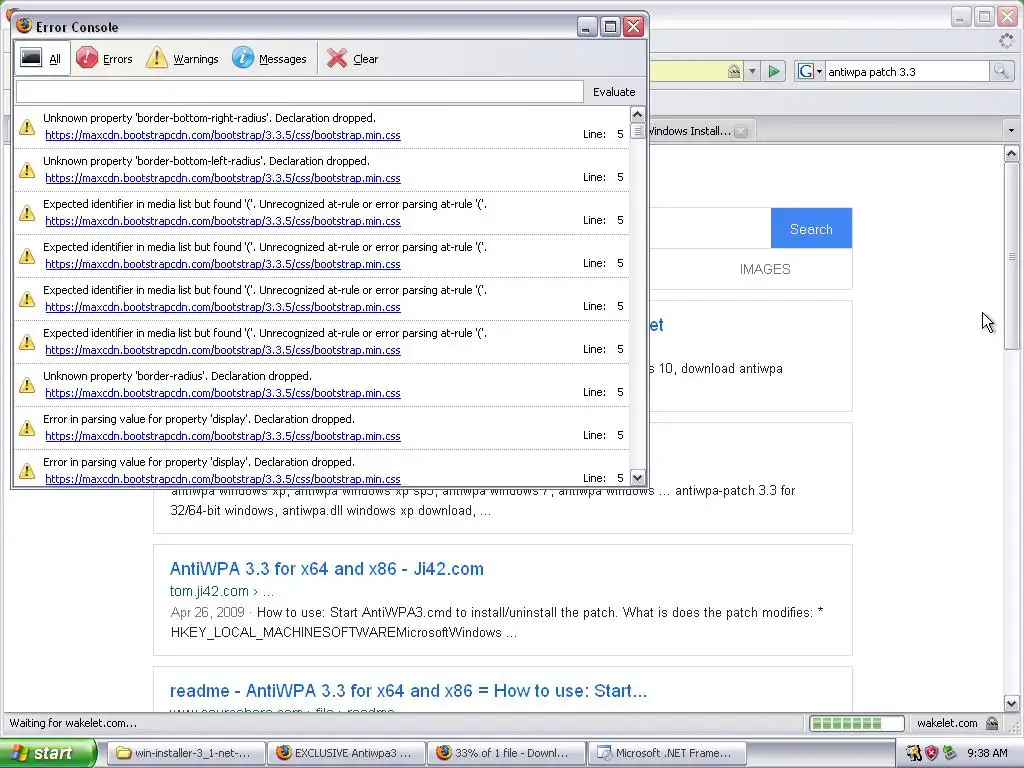Open the list all tabs dropdown
Screen dimensions: 1024x768
pyautogui.click(x=1011, y=131)
